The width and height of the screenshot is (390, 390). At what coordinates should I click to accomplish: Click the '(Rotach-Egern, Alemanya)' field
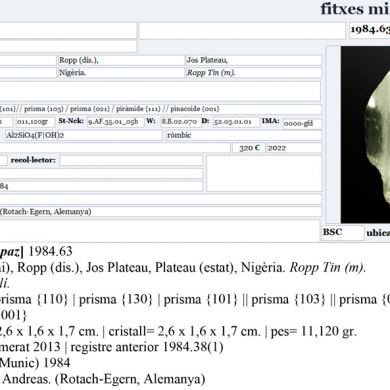click(161, 212)
